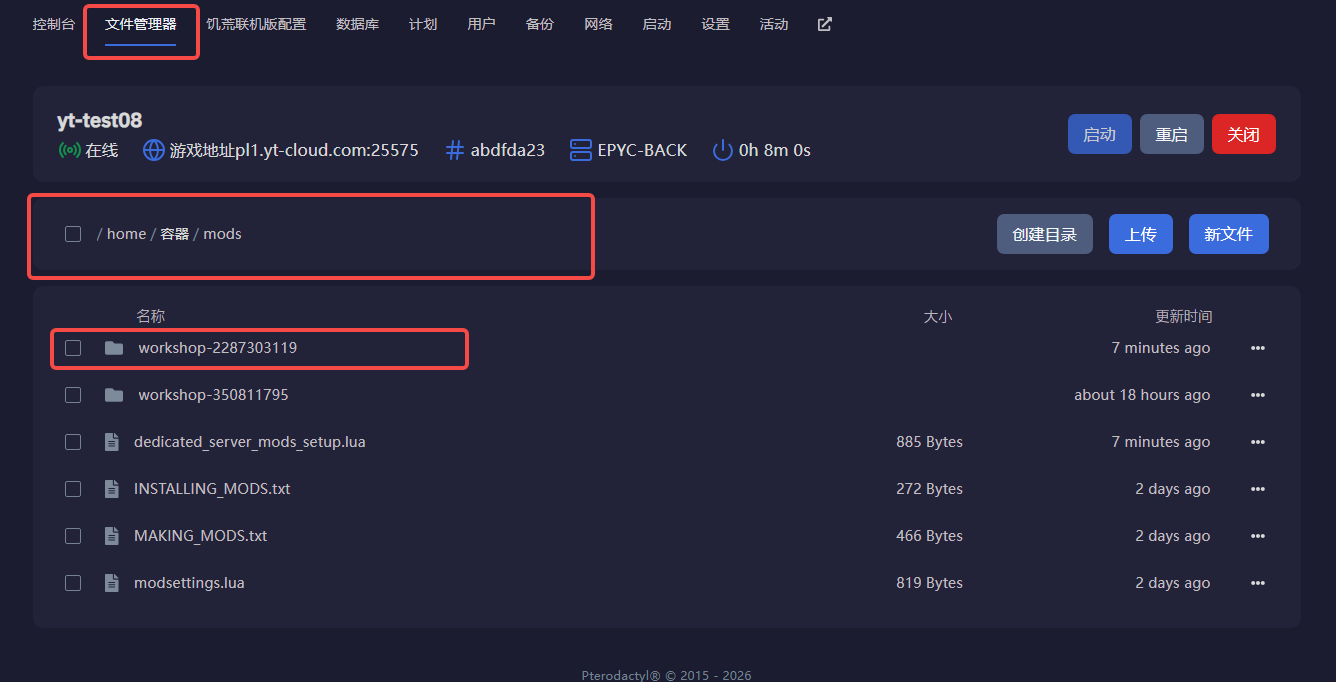The image size is (1336, 682).
Task: Click the server node icon beside EPYC-BACK
Action: [581, 150]
